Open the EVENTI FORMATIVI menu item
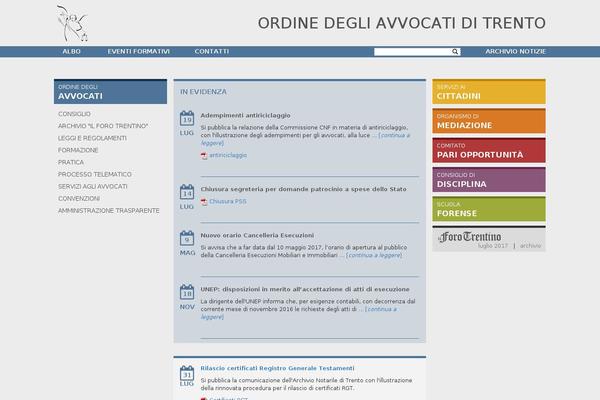600x400 pixels. pos(139,51)
